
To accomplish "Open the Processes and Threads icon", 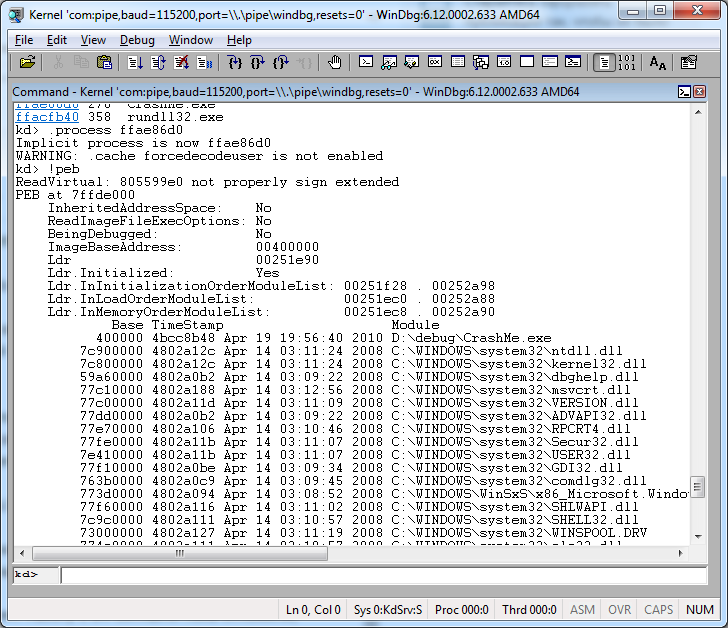I will 550,62.
